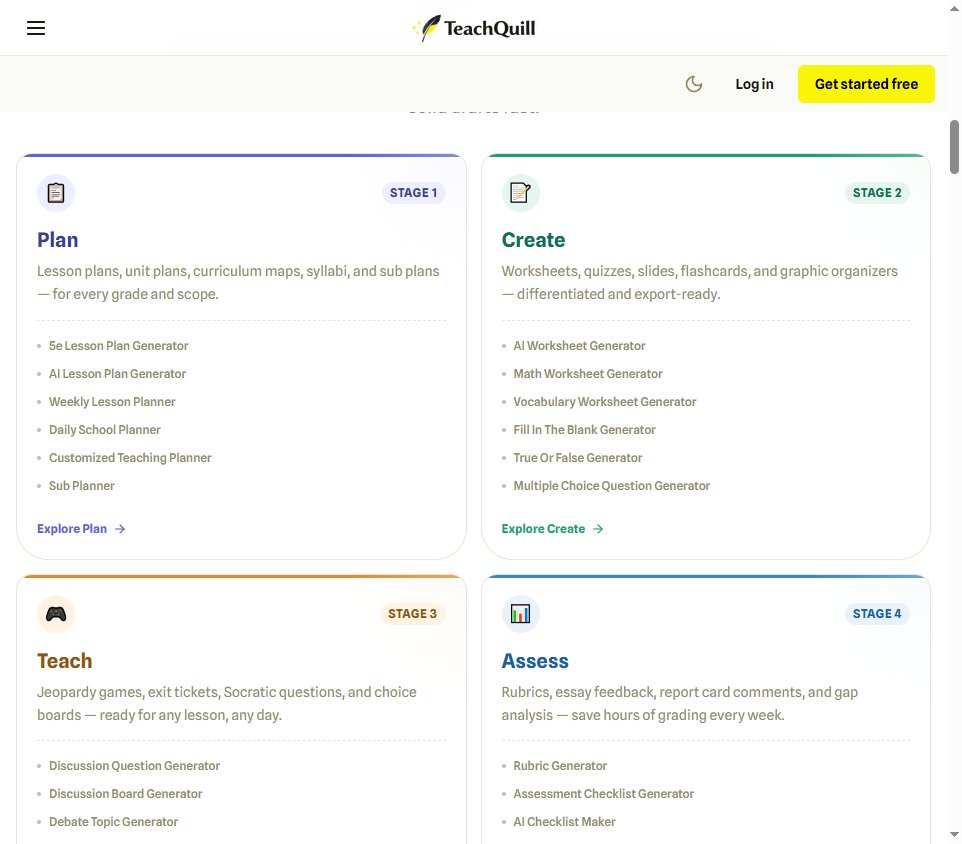Open the Teach heading

point(64,661)
